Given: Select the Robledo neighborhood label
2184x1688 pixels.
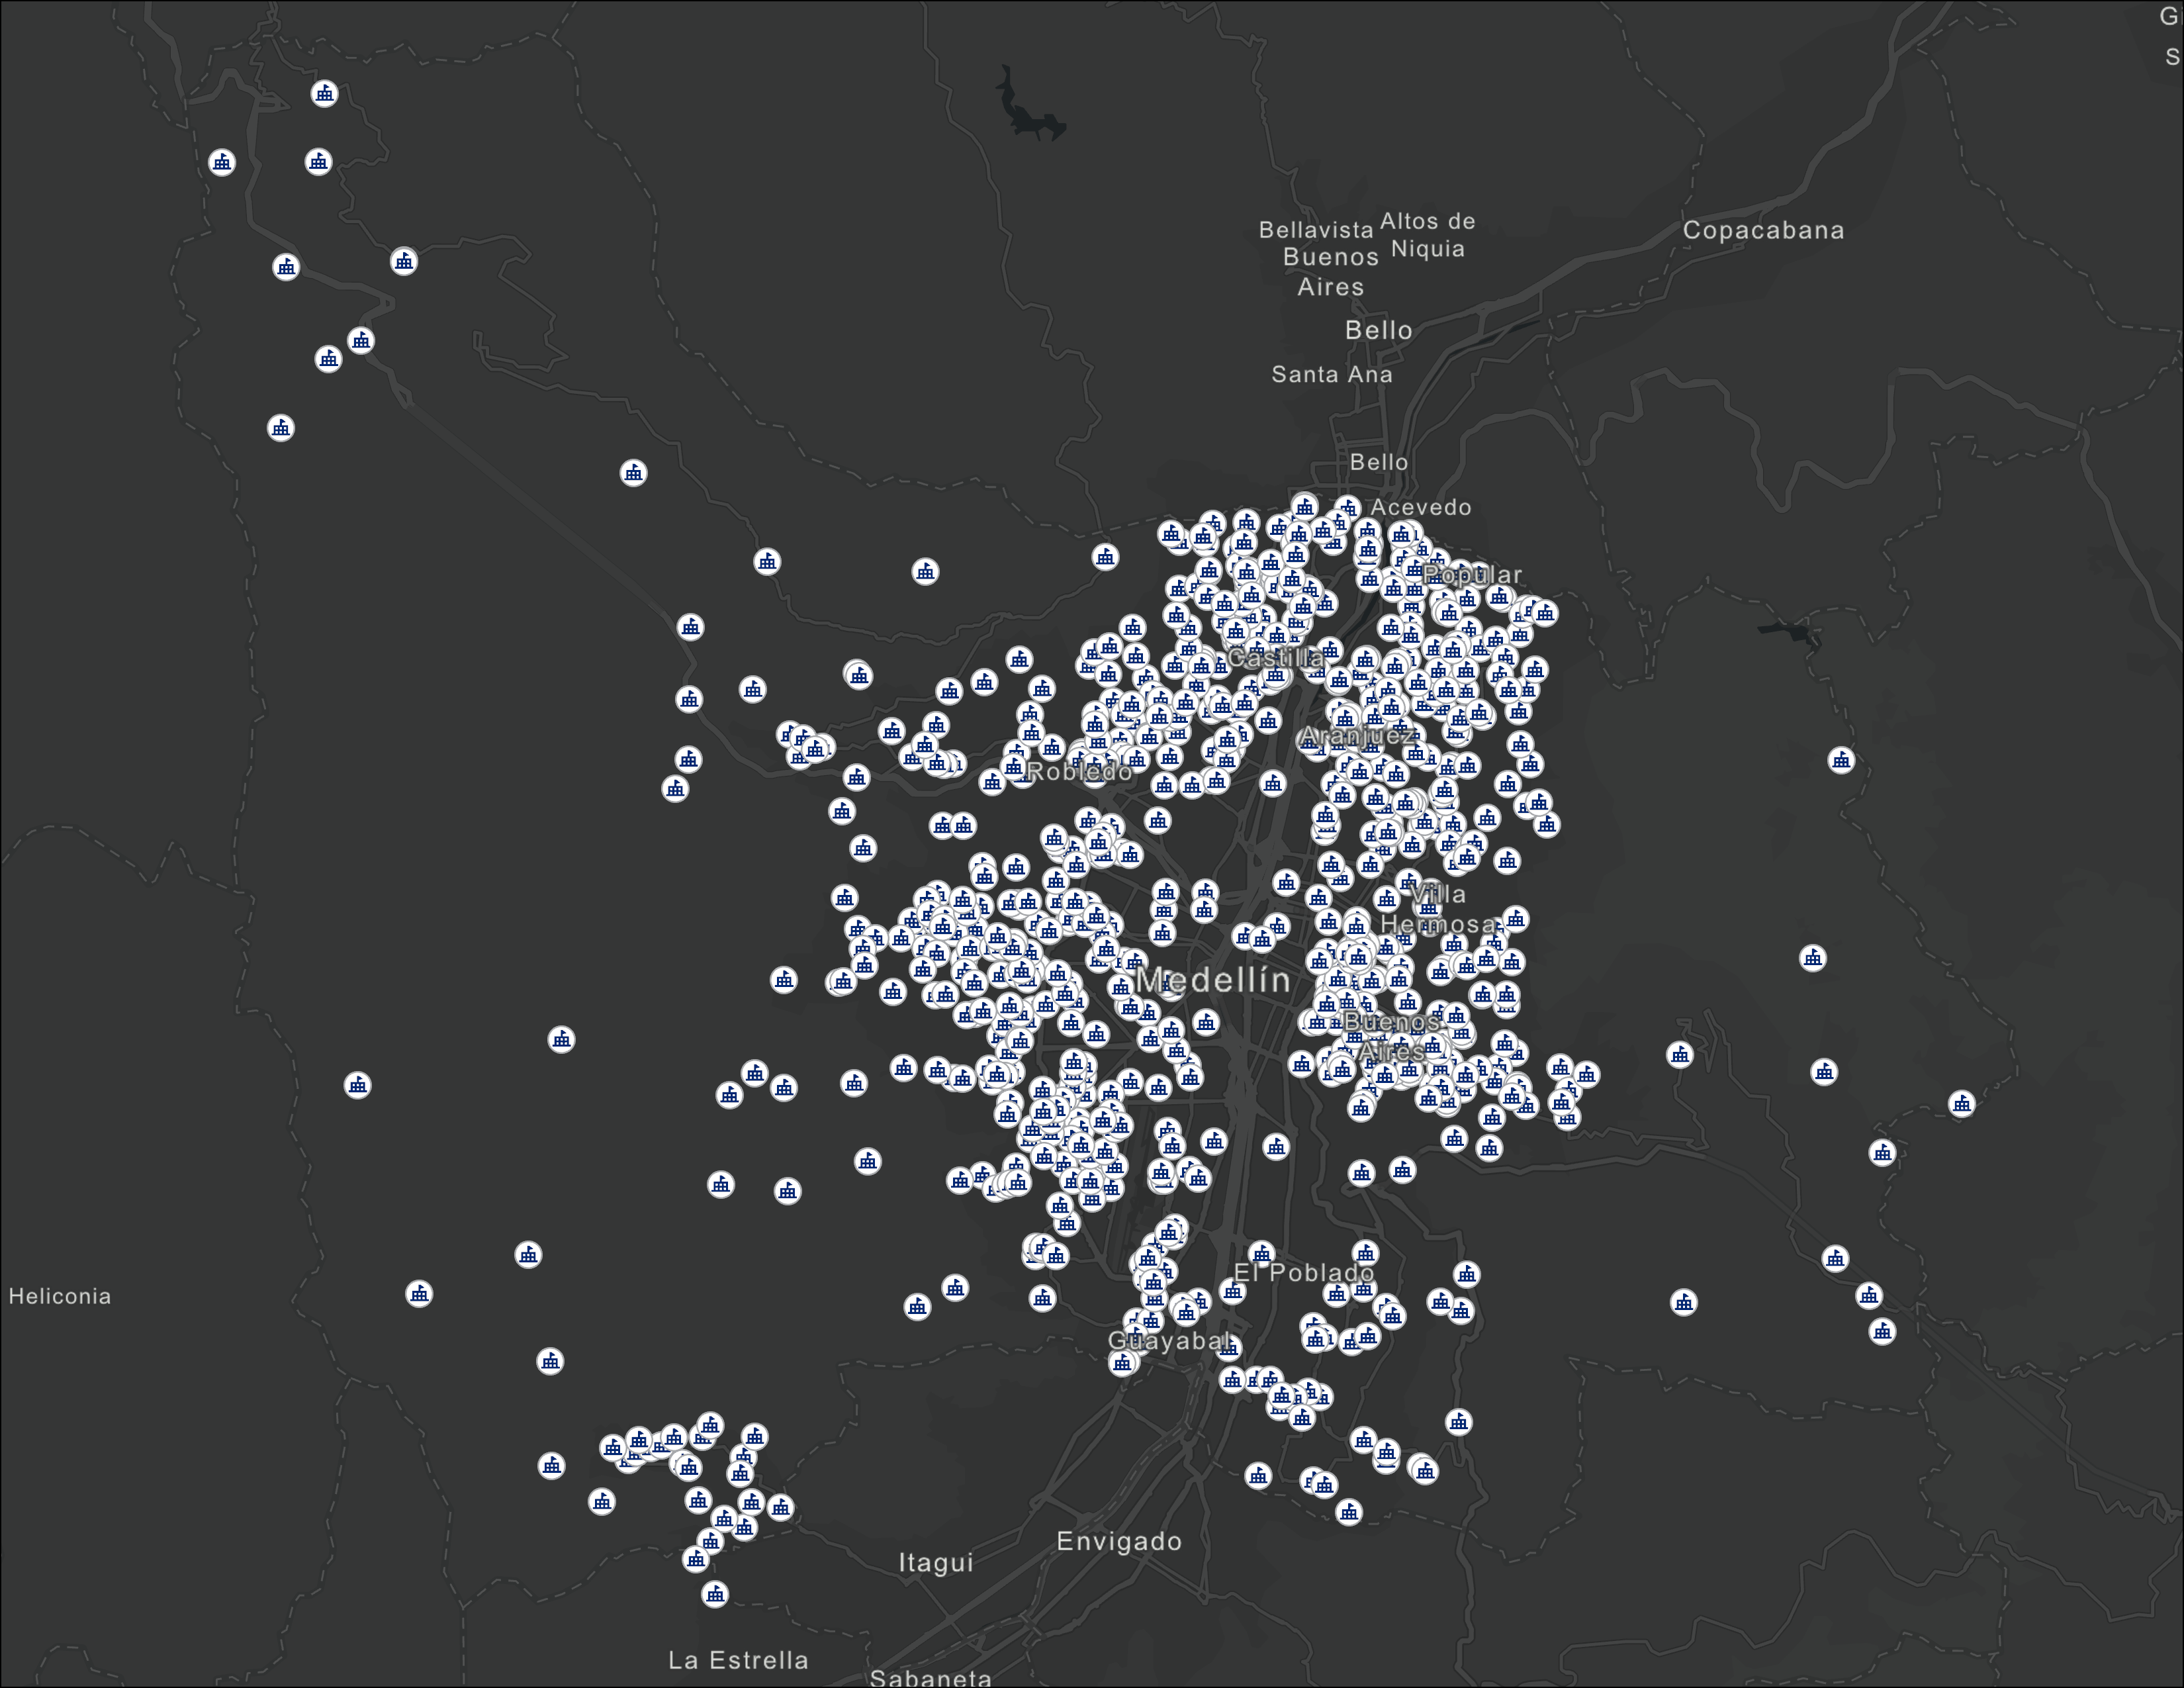Looking at the screenshot, I should pyautogui.click(x=1080, y=771).
